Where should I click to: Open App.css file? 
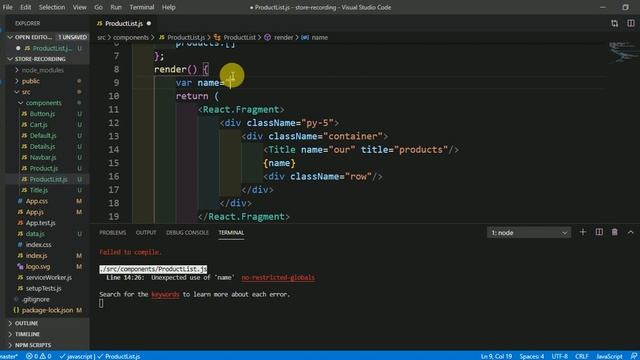pos(37,201)
